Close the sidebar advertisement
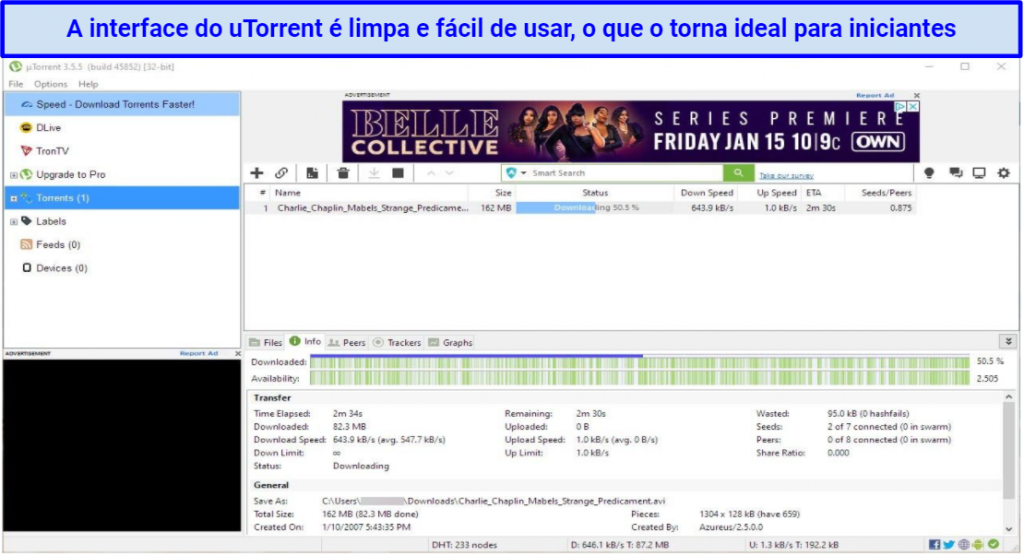Viewport: 1024px width, 556px height. point(238,353)
